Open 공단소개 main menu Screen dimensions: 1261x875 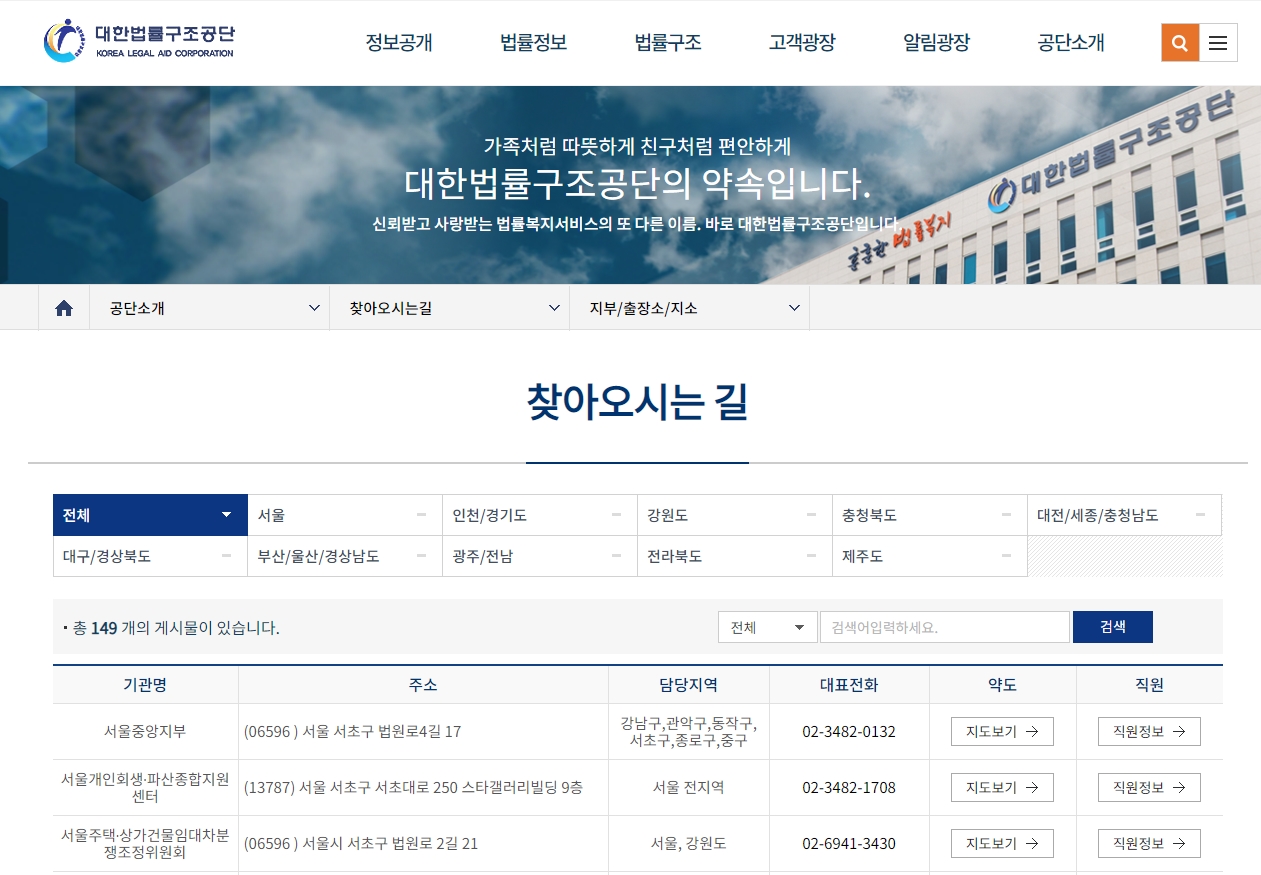click(x=1071, y=42)
